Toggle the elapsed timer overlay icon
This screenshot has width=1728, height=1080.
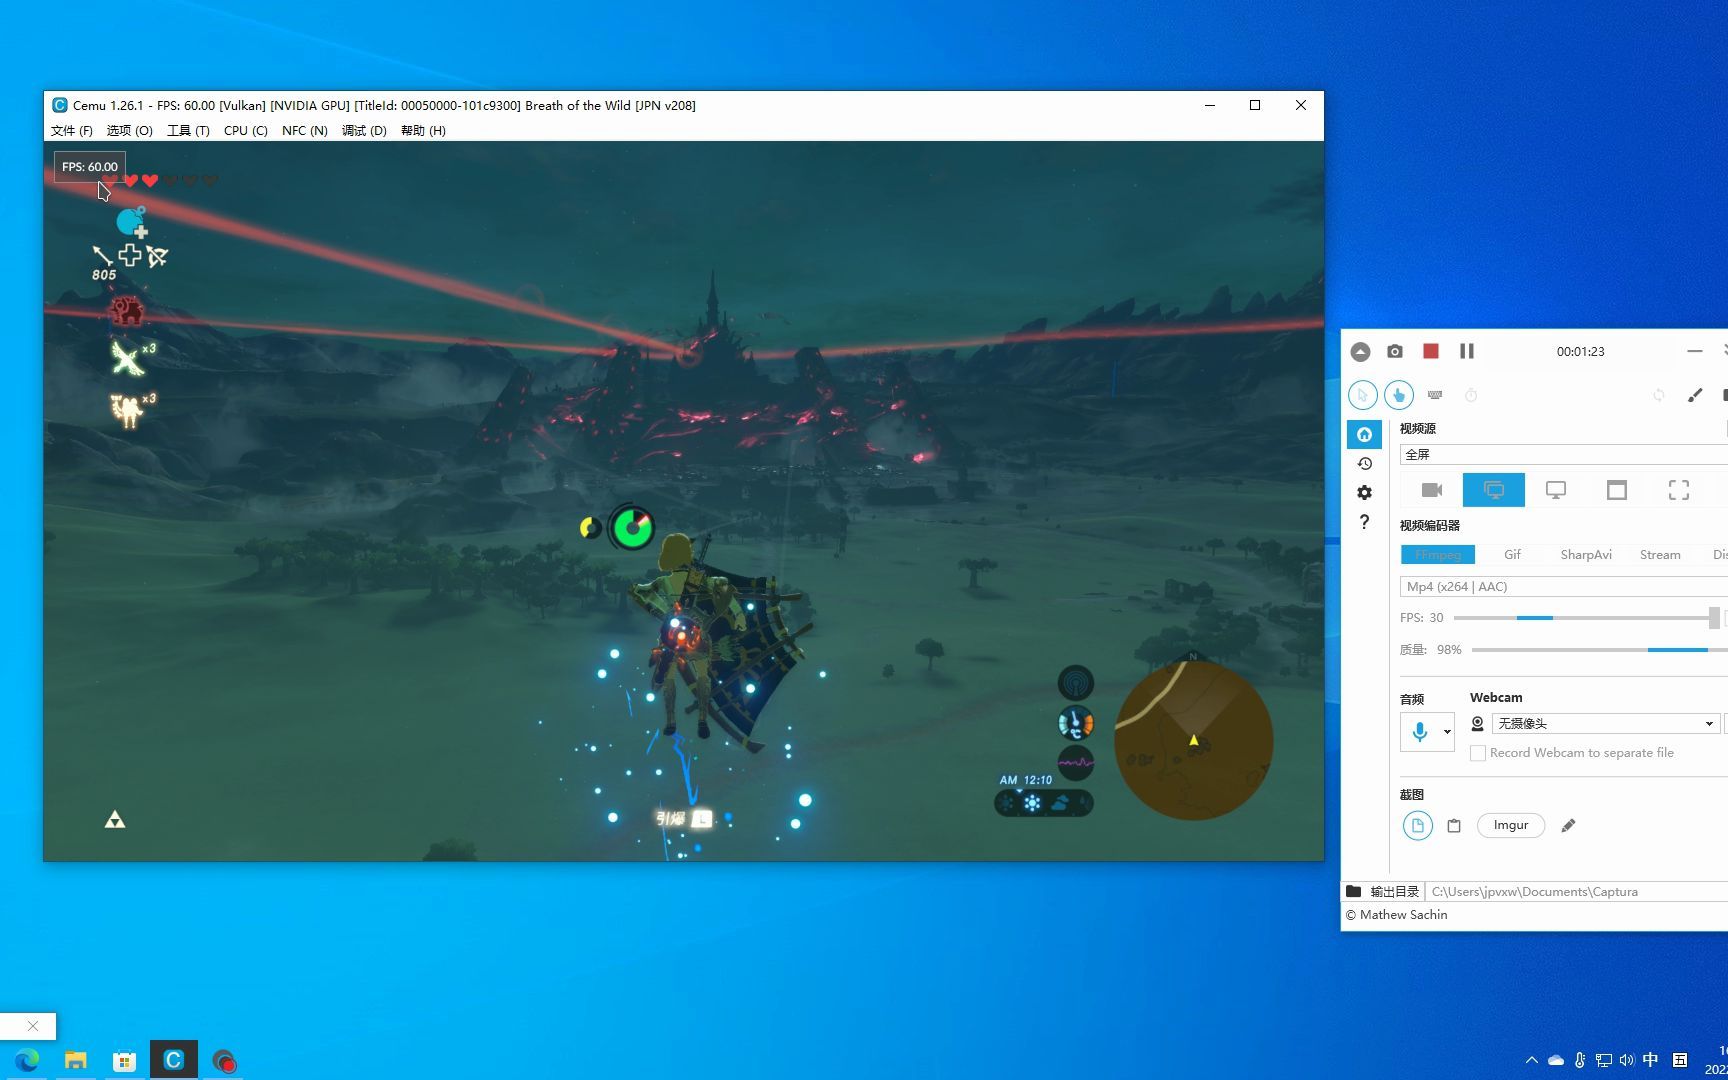click(1471, 395)
